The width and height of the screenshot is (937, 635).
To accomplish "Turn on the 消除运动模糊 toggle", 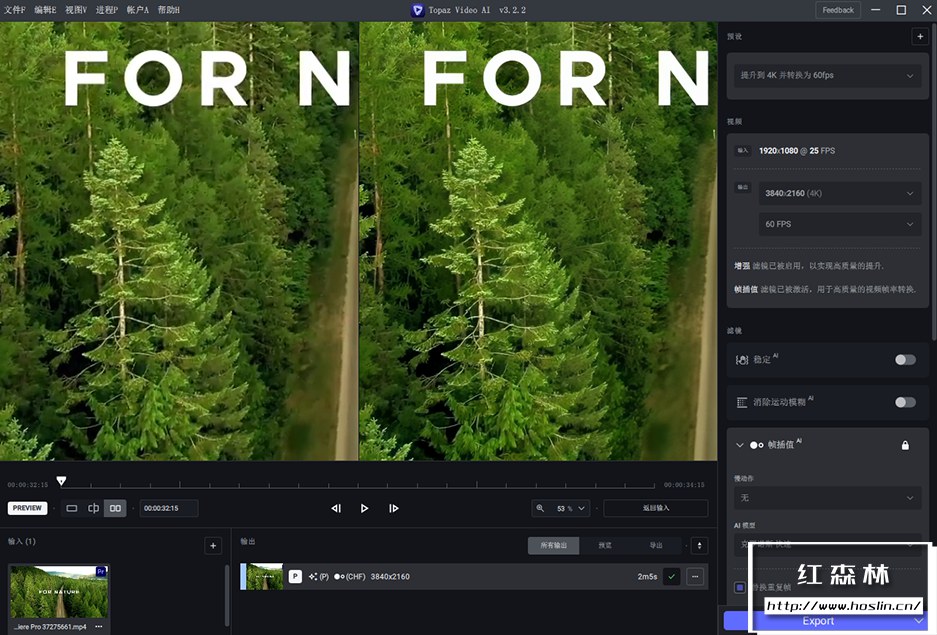I will tap(904, 402).
